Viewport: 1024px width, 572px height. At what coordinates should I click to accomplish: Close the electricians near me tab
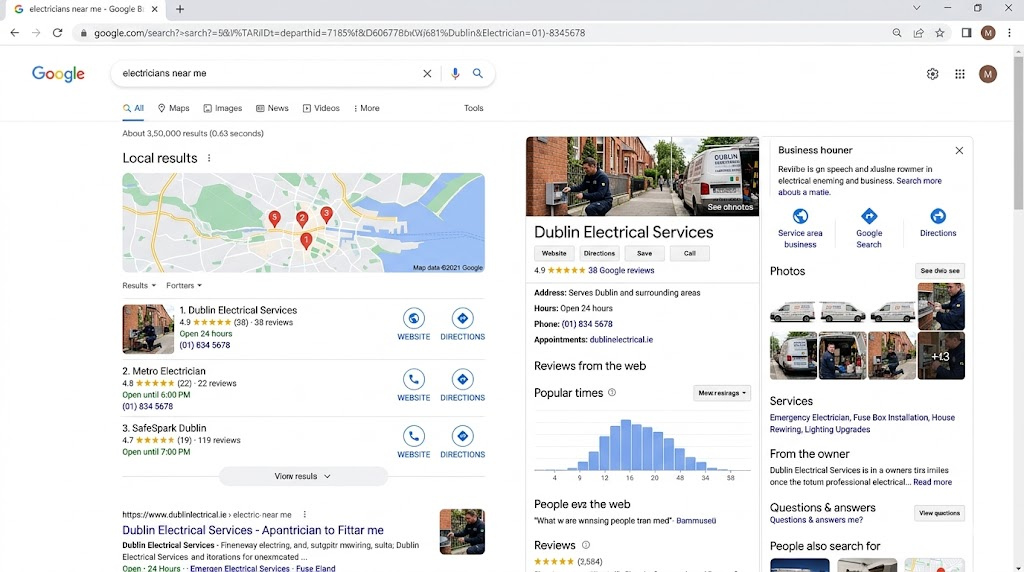154,9
